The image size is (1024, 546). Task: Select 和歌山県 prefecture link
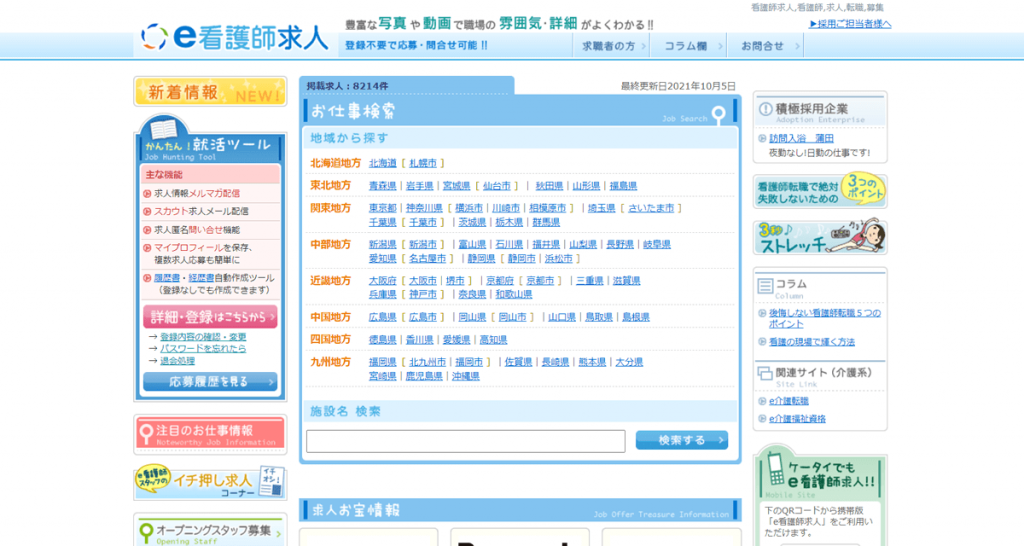point(514,295)
